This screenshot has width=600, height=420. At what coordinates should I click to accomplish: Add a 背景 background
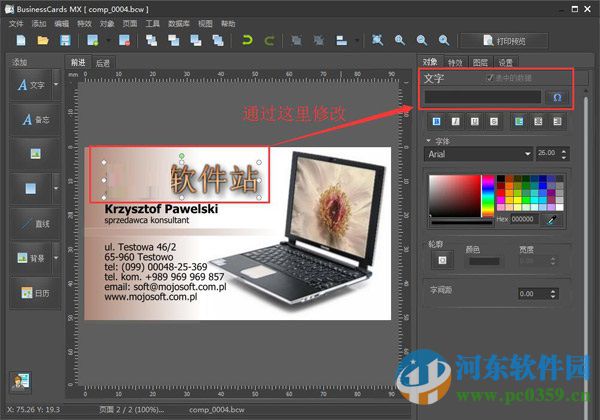coord(31,258)
